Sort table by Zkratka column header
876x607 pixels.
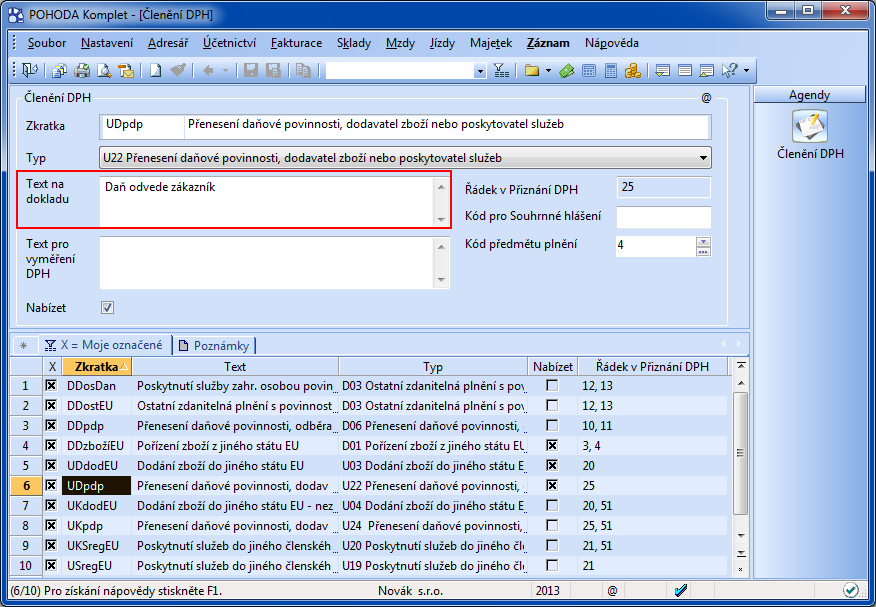[x=95, y=367]
